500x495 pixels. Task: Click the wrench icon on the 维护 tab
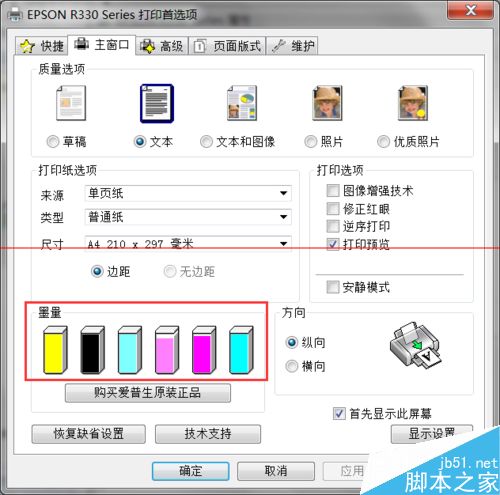click(x=279, y=46)
